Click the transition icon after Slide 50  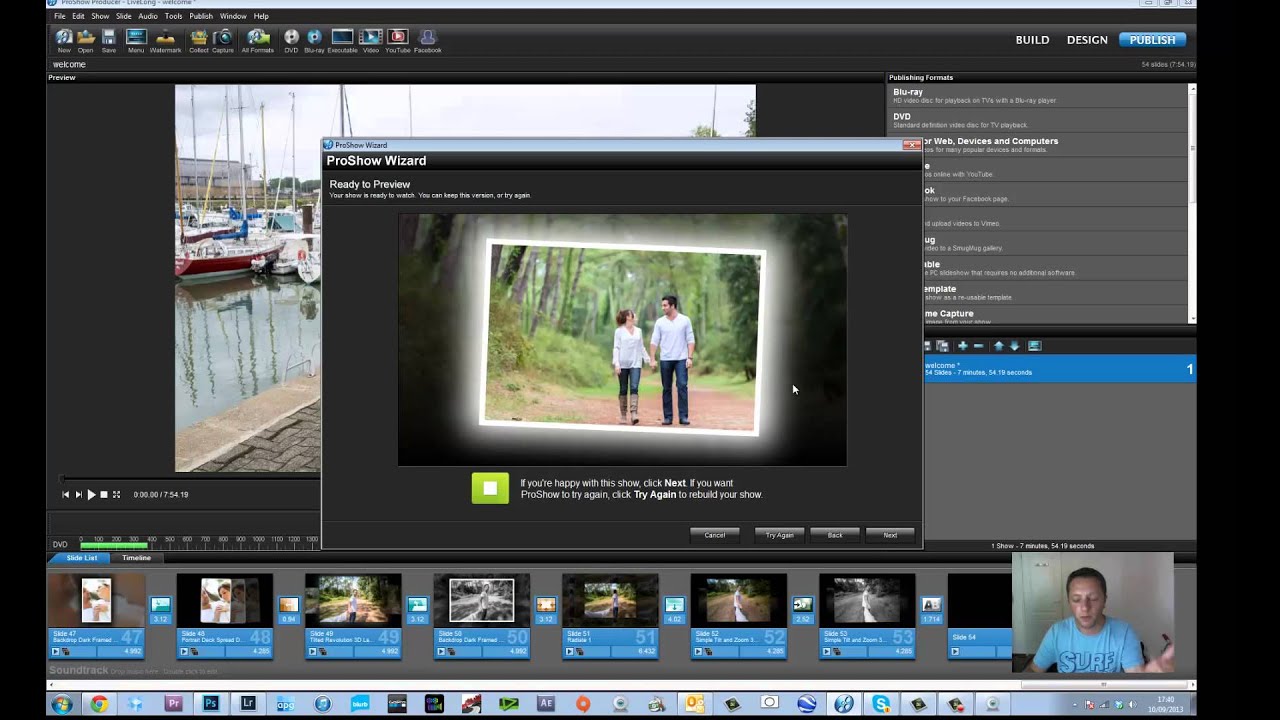tap(546, 604)
